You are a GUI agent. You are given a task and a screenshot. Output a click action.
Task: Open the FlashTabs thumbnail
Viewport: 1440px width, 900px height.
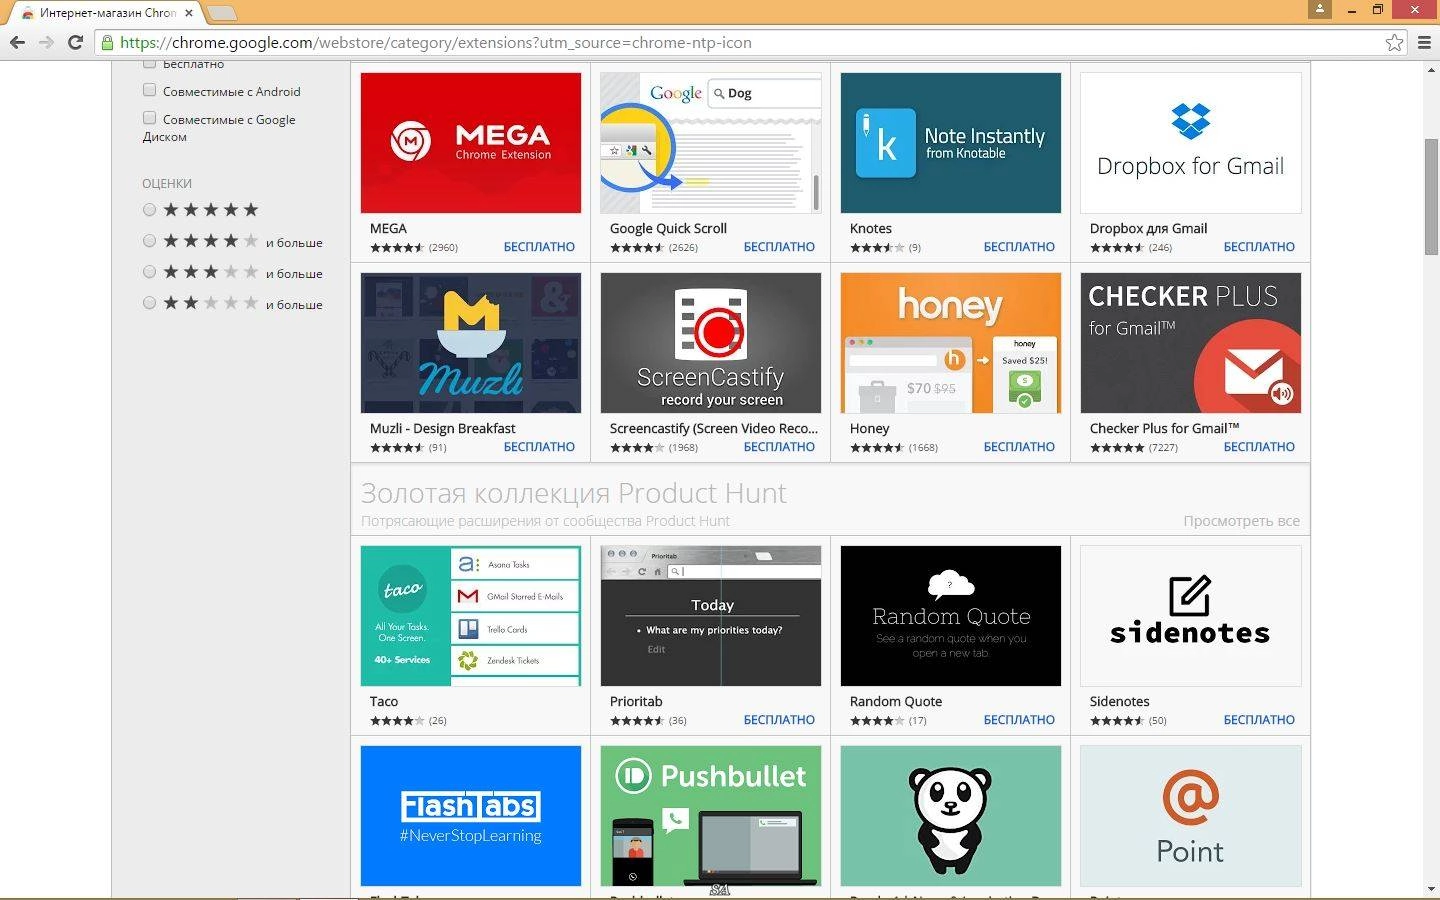(470, 815)
